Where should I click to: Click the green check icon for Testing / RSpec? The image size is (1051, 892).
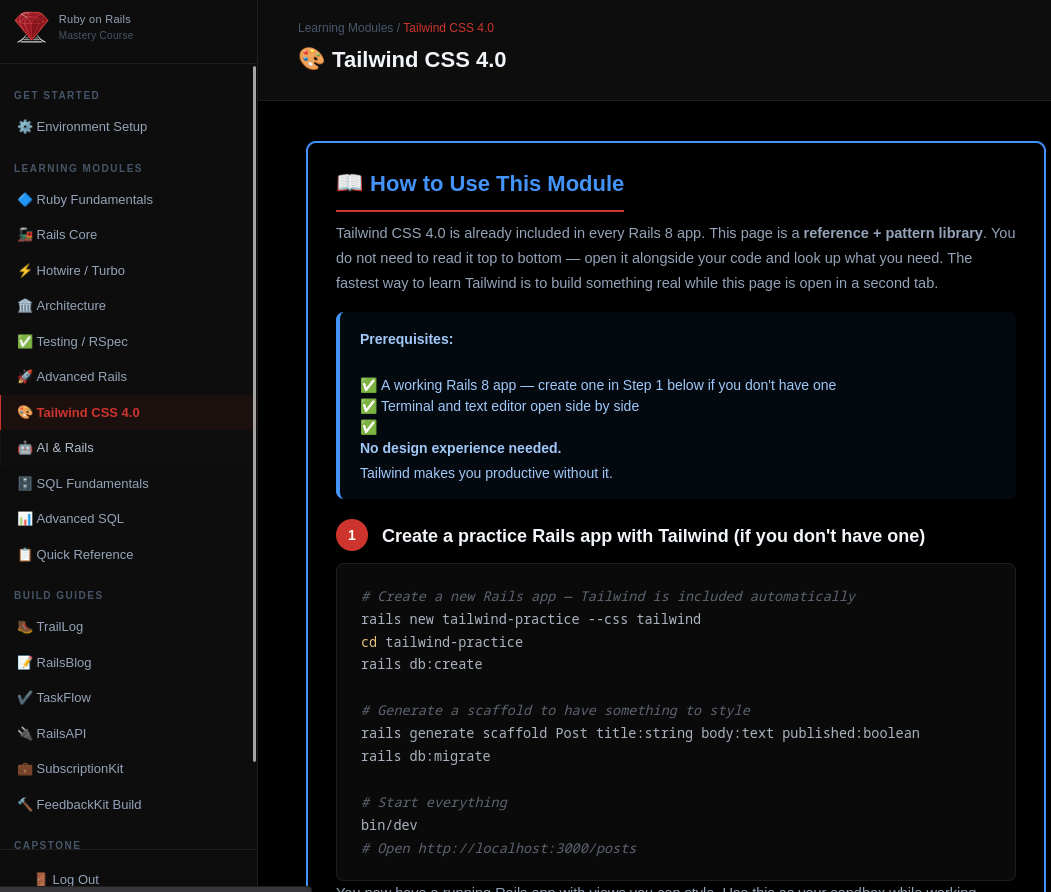coord(25,342)
